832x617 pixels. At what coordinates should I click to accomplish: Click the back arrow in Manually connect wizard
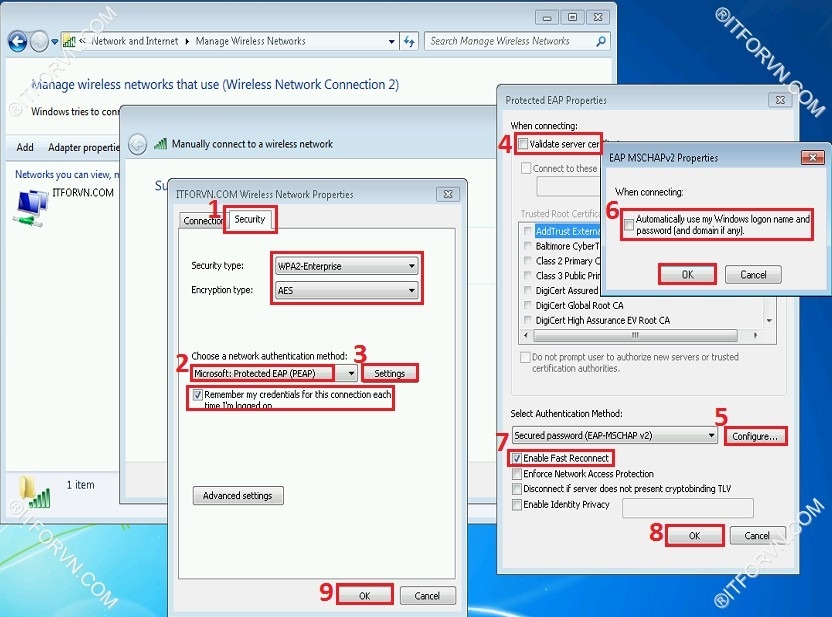(x=138, y=144)
